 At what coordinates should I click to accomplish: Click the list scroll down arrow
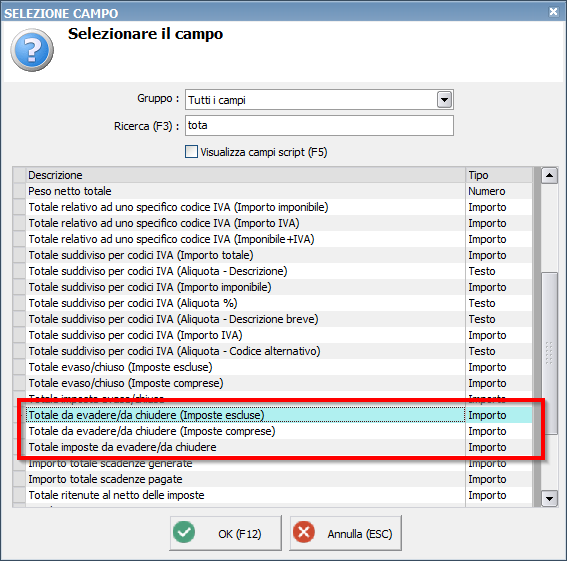pyautogui.click(x=549, y=499)
